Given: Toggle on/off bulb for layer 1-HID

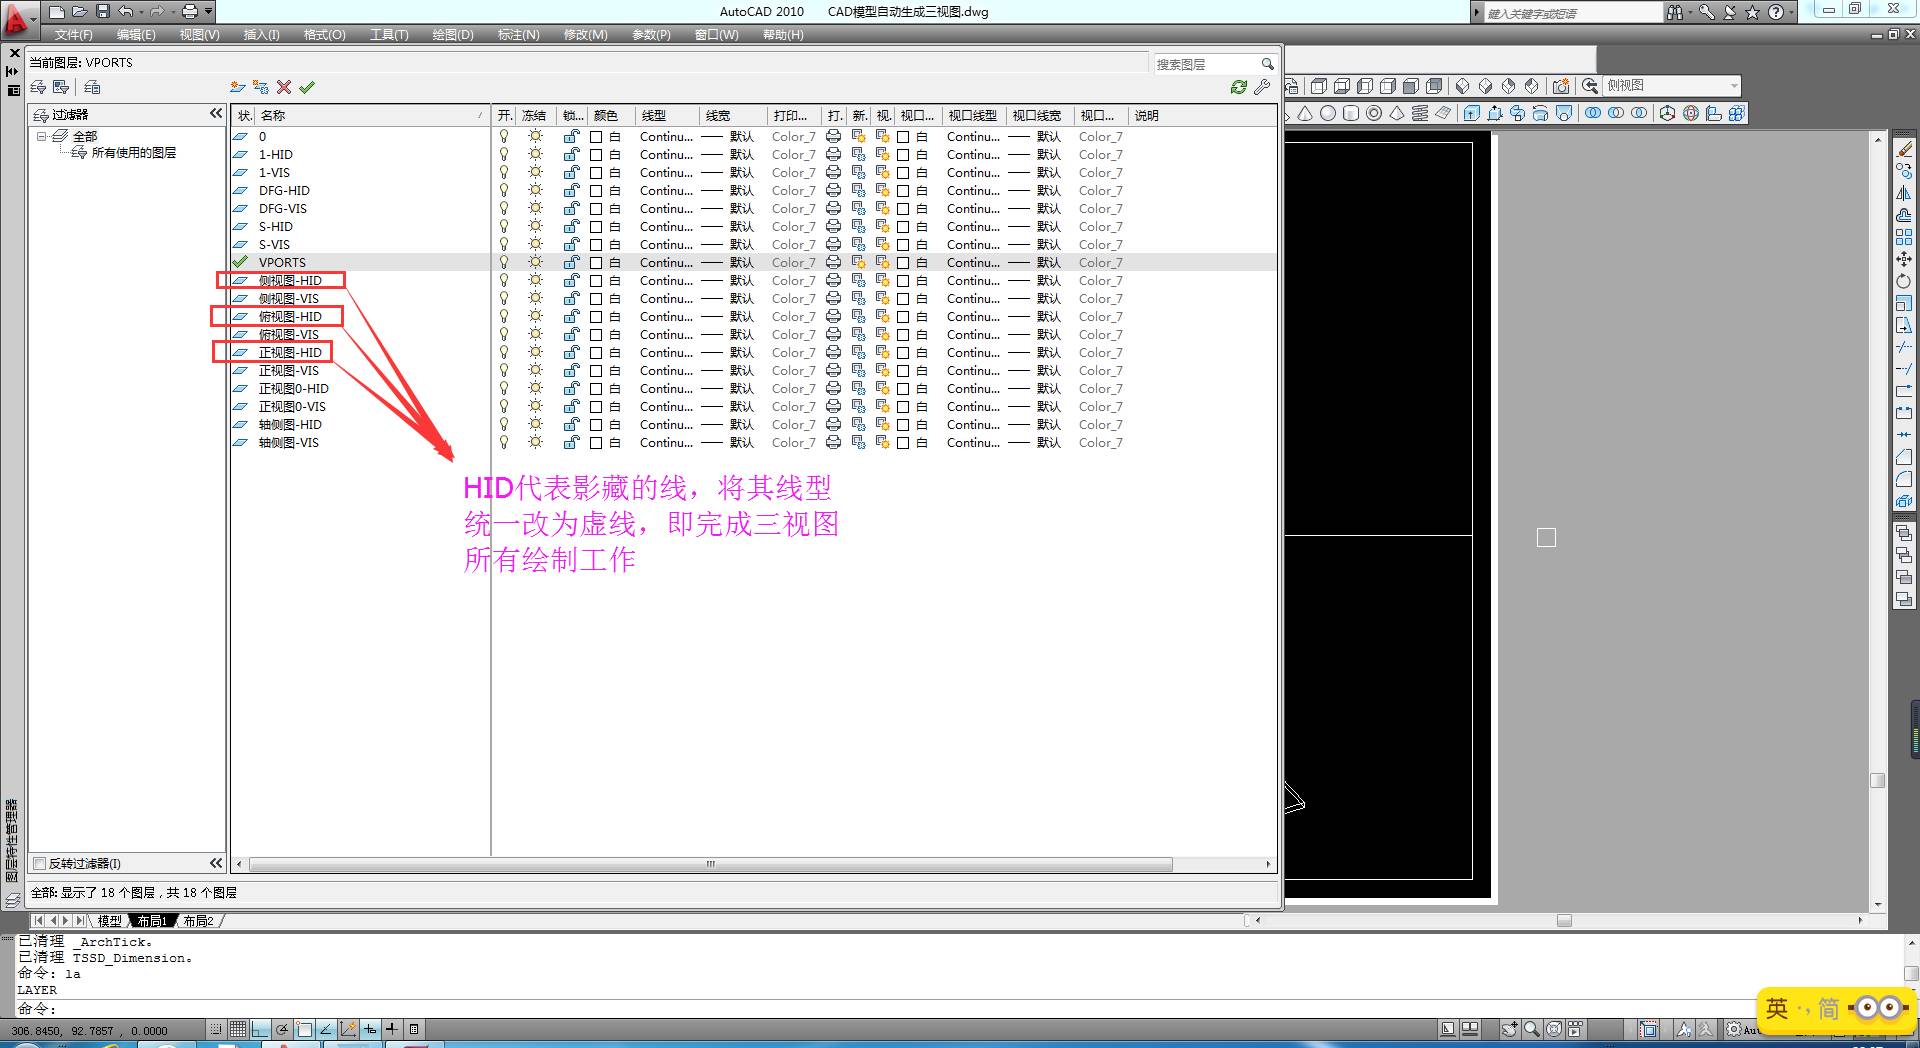Looking at the screenshot, I should (x=504, y=155).
